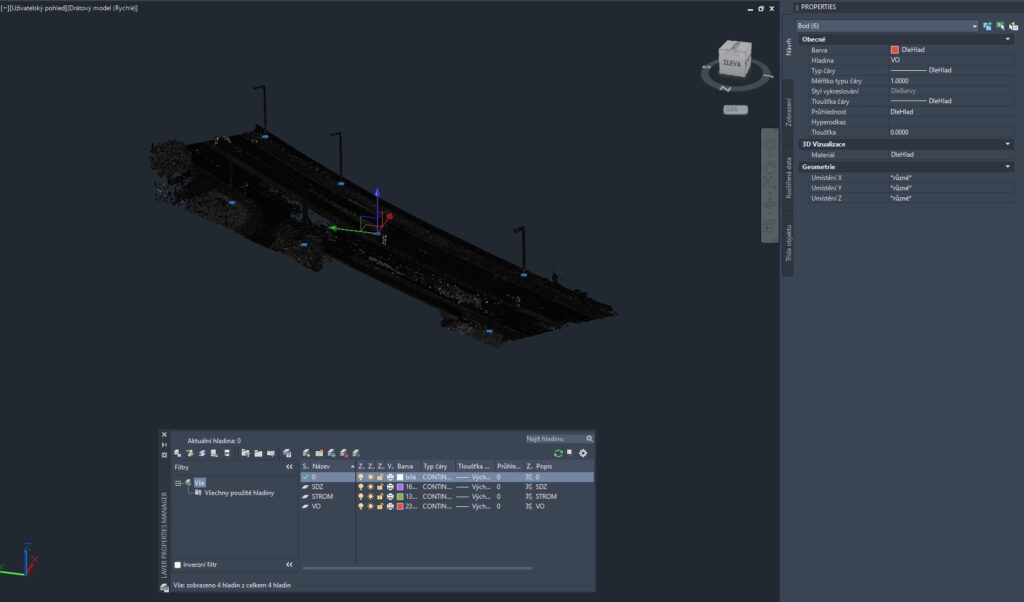The height and width of the screenshot is (602, 1024).
Task: Click the search icon beside Najít hladinu
Action: coord(589,438)
